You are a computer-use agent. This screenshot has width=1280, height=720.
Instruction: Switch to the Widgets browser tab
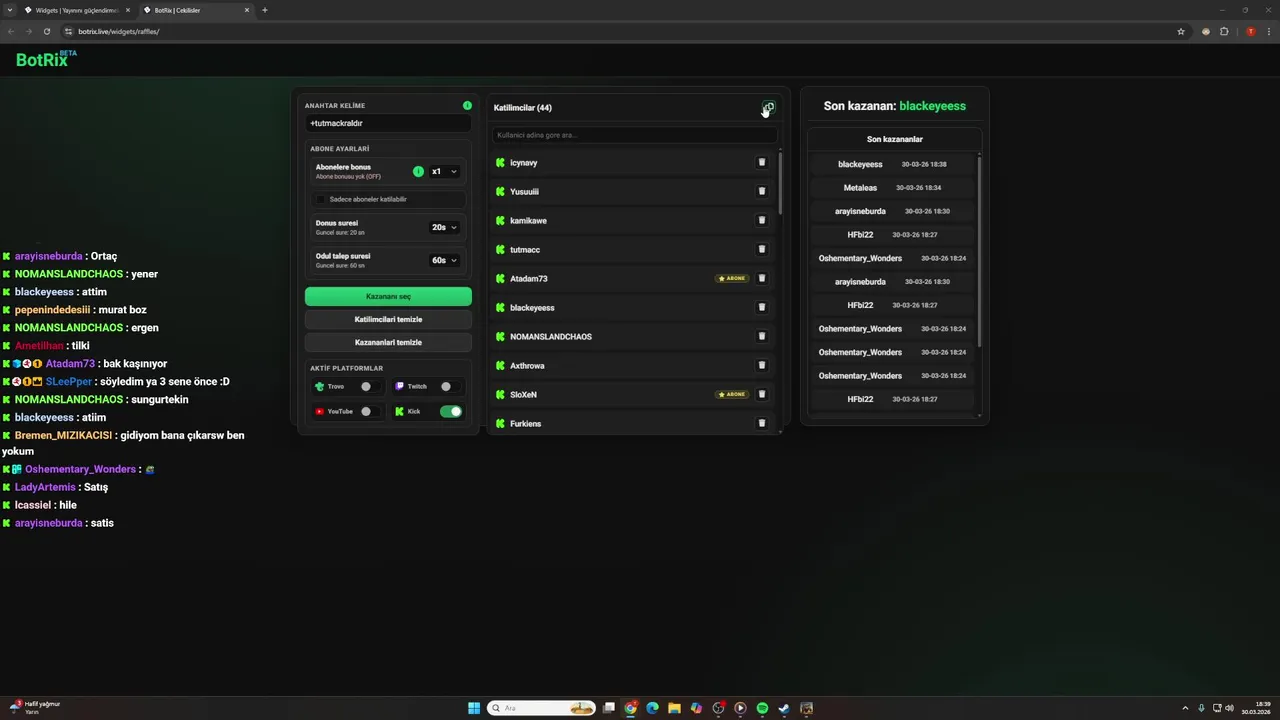coord(78,10)
